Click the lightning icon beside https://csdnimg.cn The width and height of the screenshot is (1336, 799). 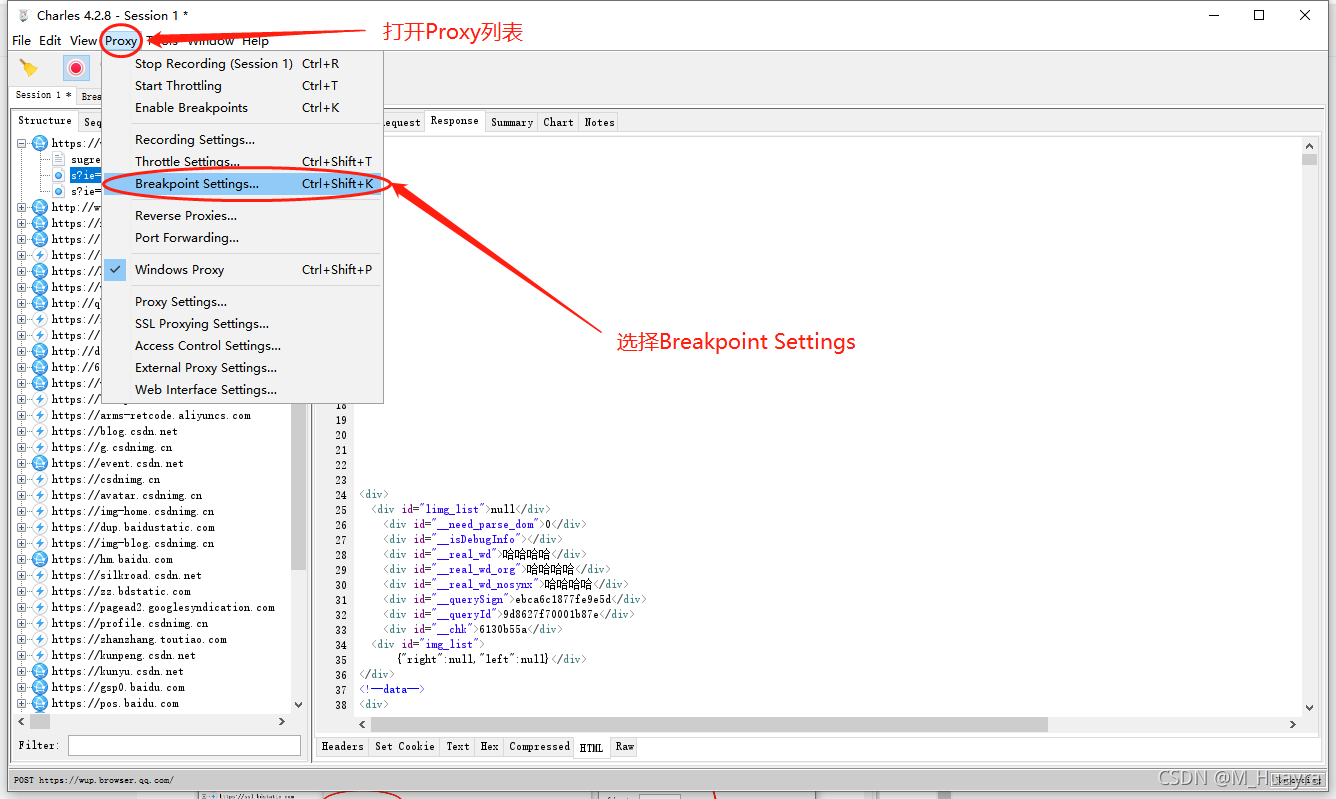coord(40,479)
